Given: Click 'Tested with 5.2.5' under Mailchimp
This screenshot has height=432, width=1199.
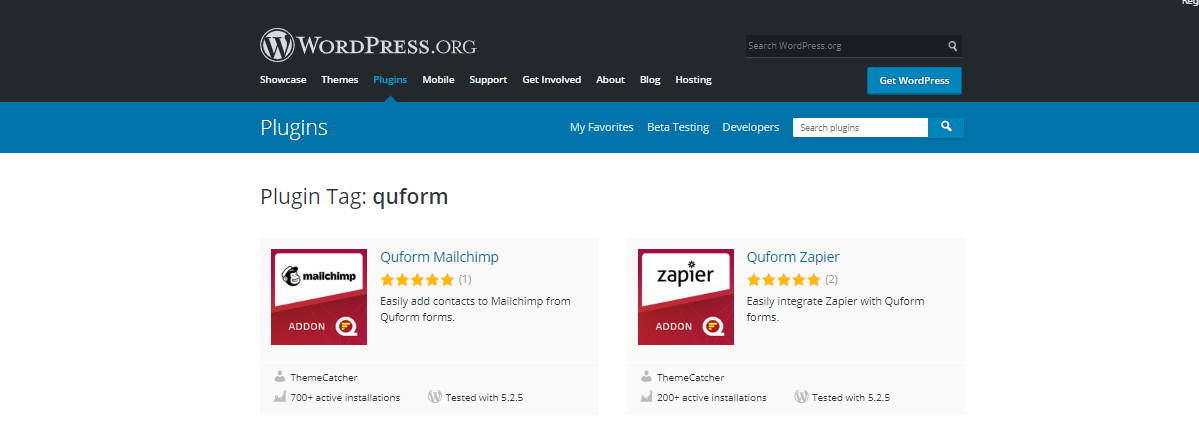Looking at the screenshot, I should click(484, 398).
